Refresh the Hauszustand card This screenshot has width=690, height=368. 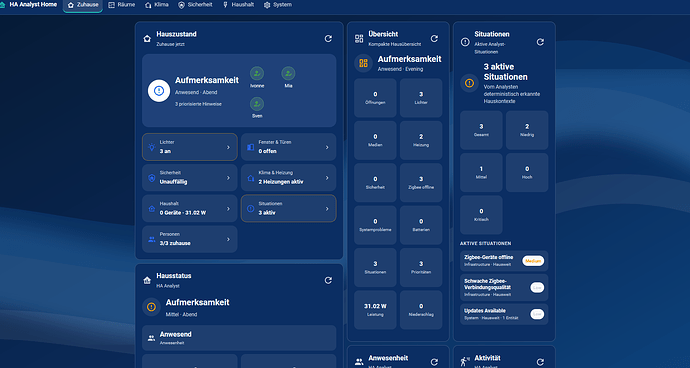(x=328, y=39)
